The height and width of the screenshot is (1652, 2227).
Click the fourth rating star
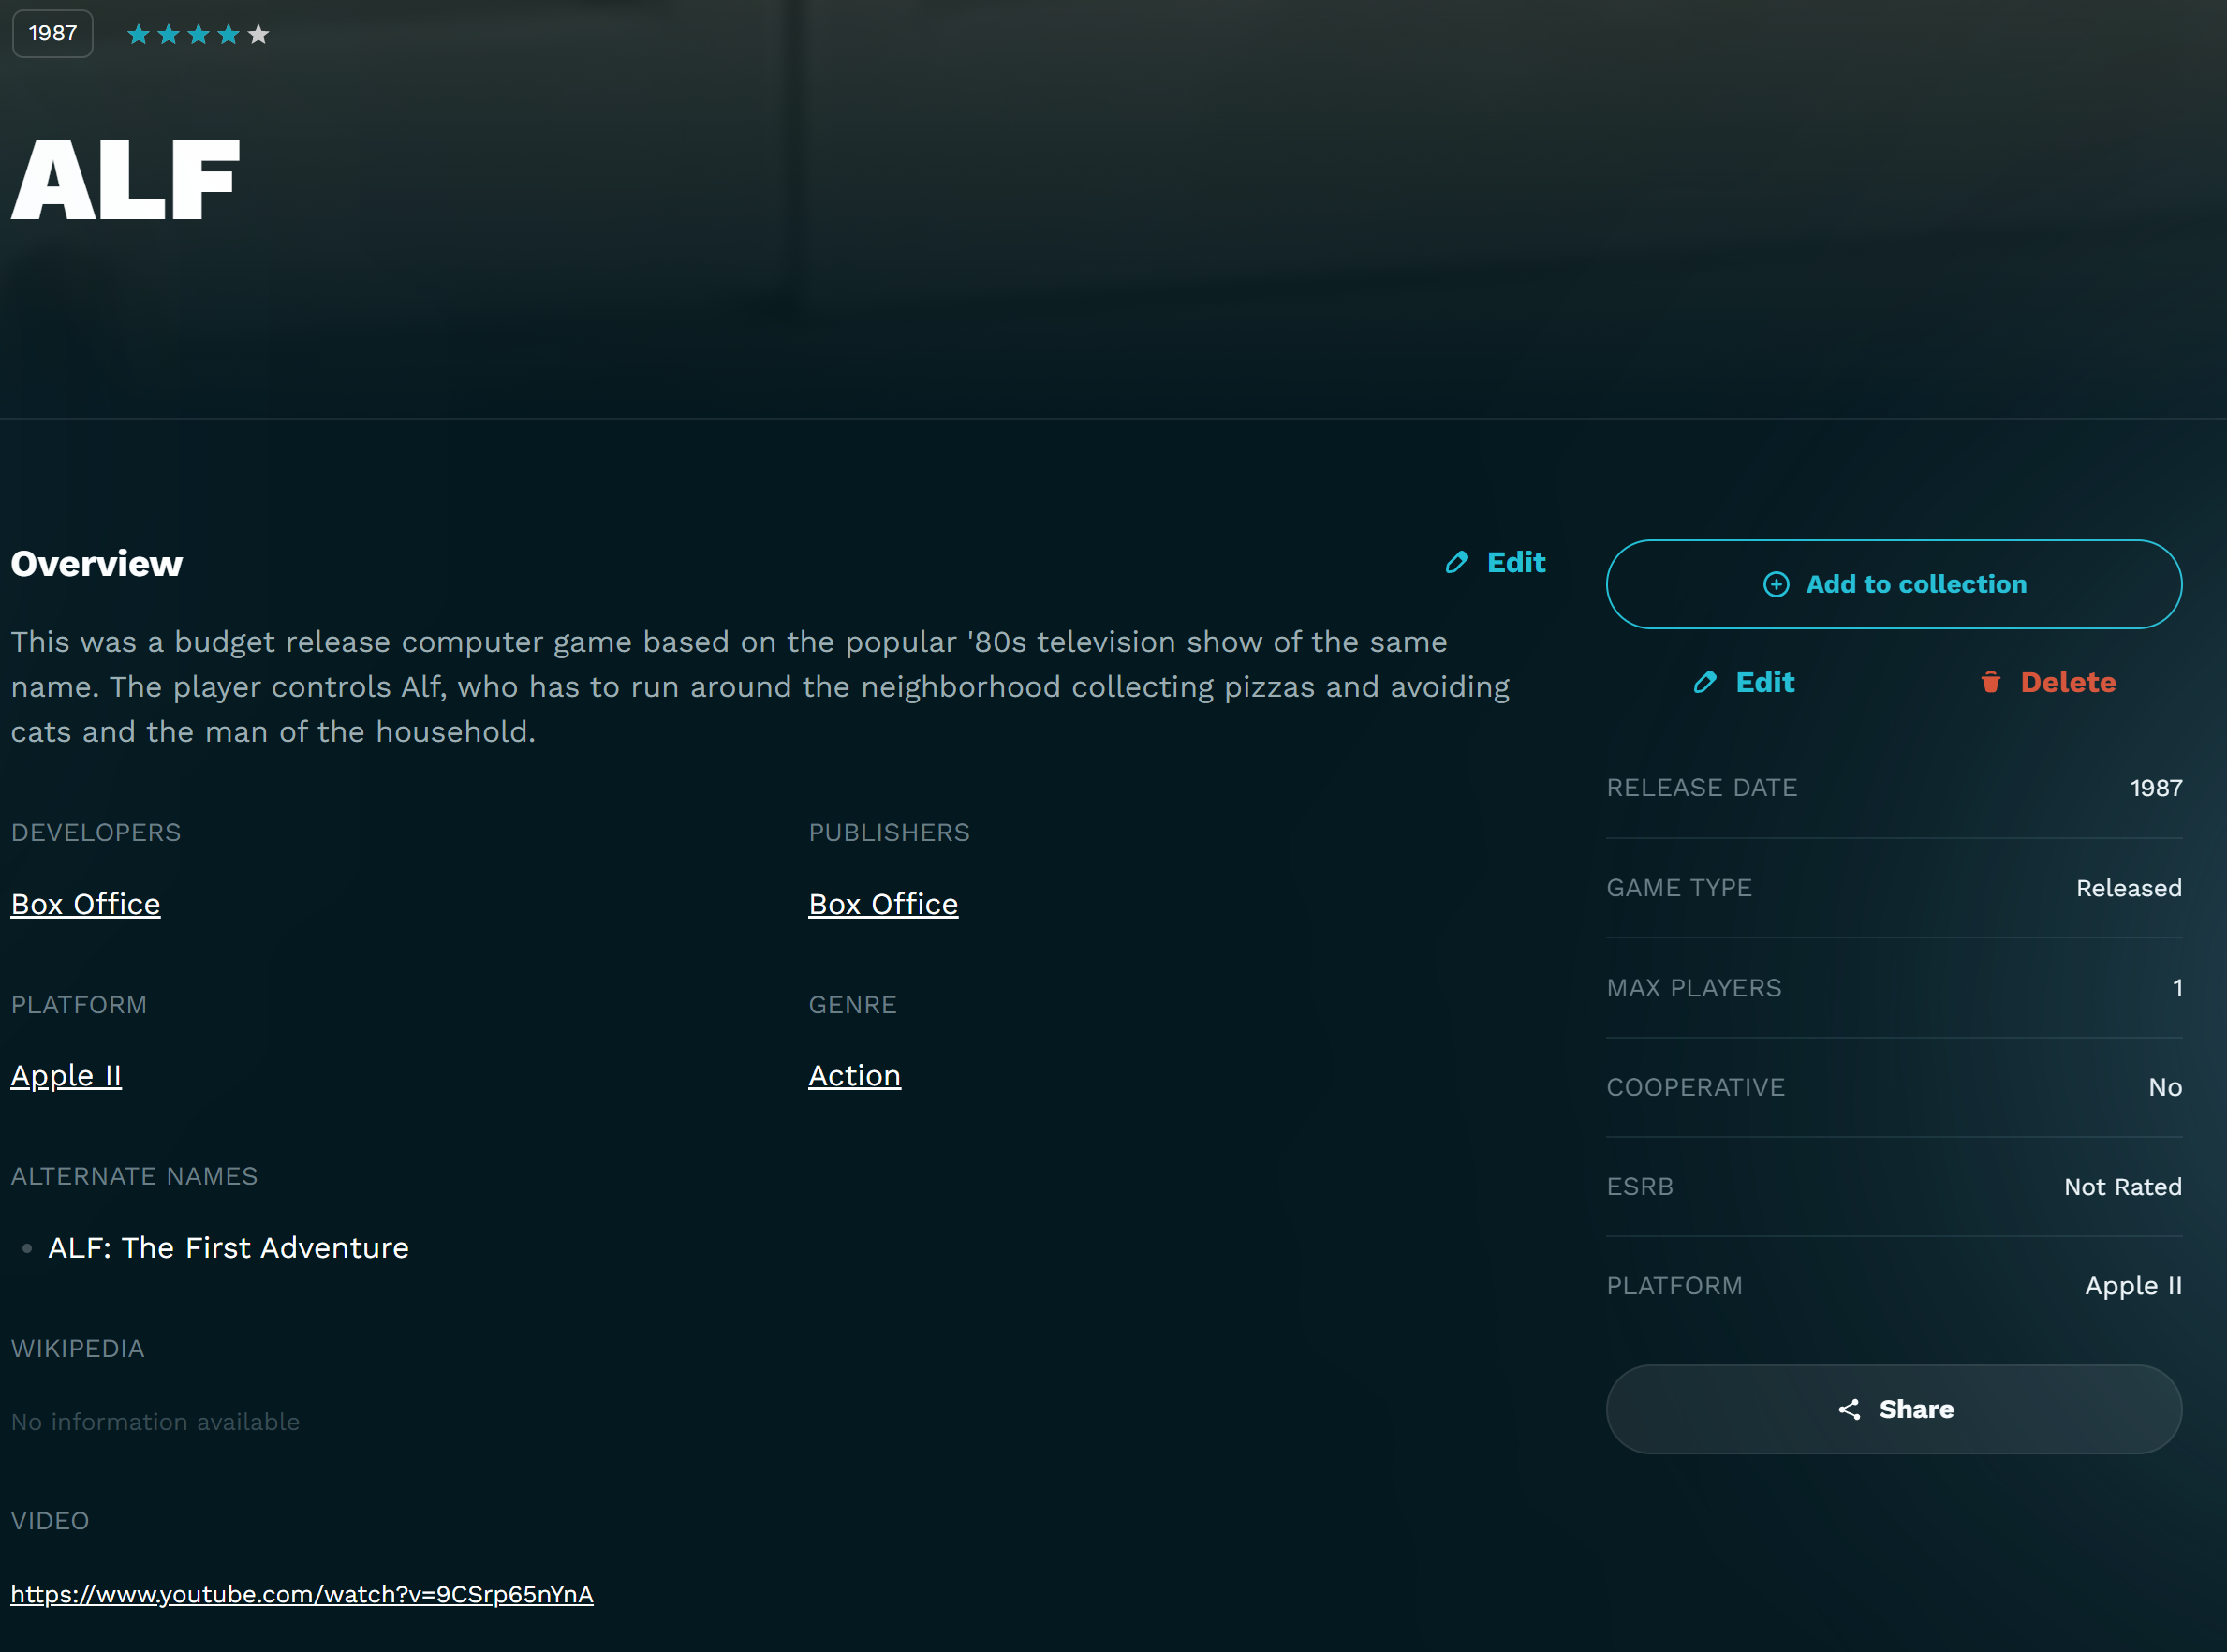pyautogui.click(x=229, y=35)
